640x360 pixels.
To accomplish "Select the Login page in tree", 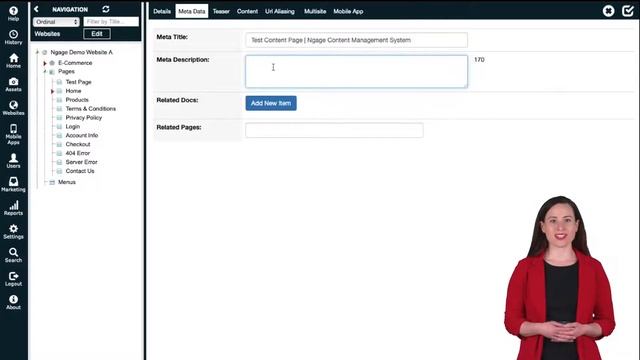I will tap(73, 127).
